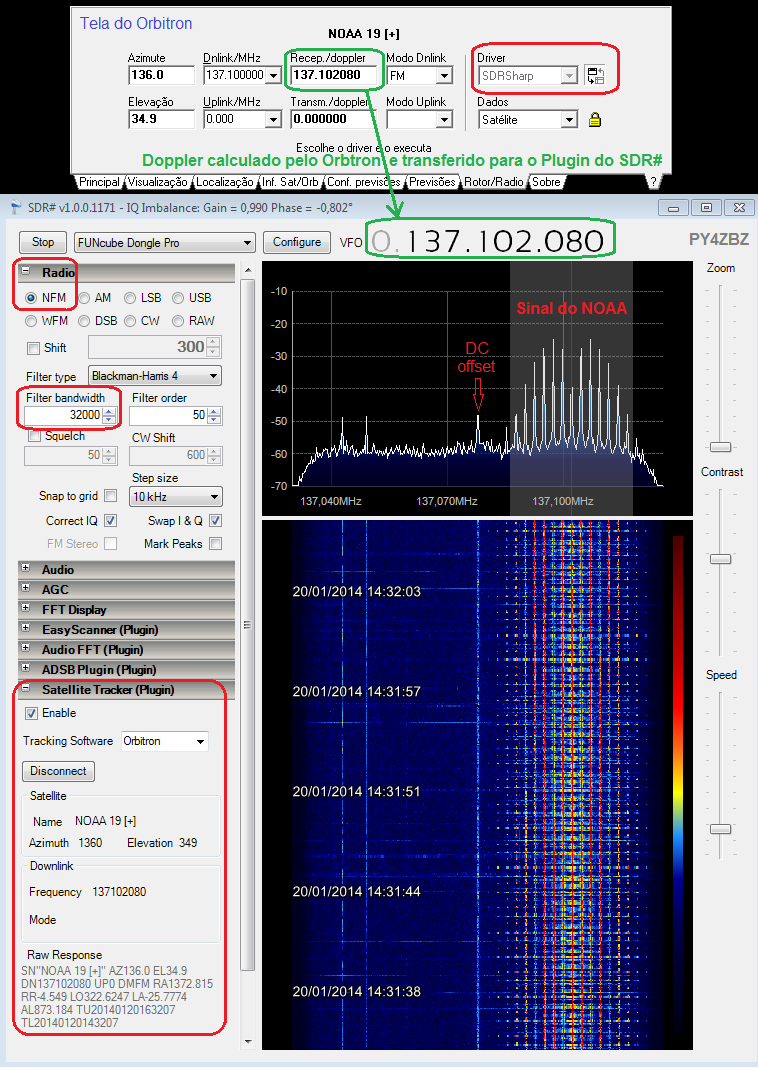Click Orbitron Elevação 34.9 field
This screenshot has width=758, height=1068.
tap(161, 119)
